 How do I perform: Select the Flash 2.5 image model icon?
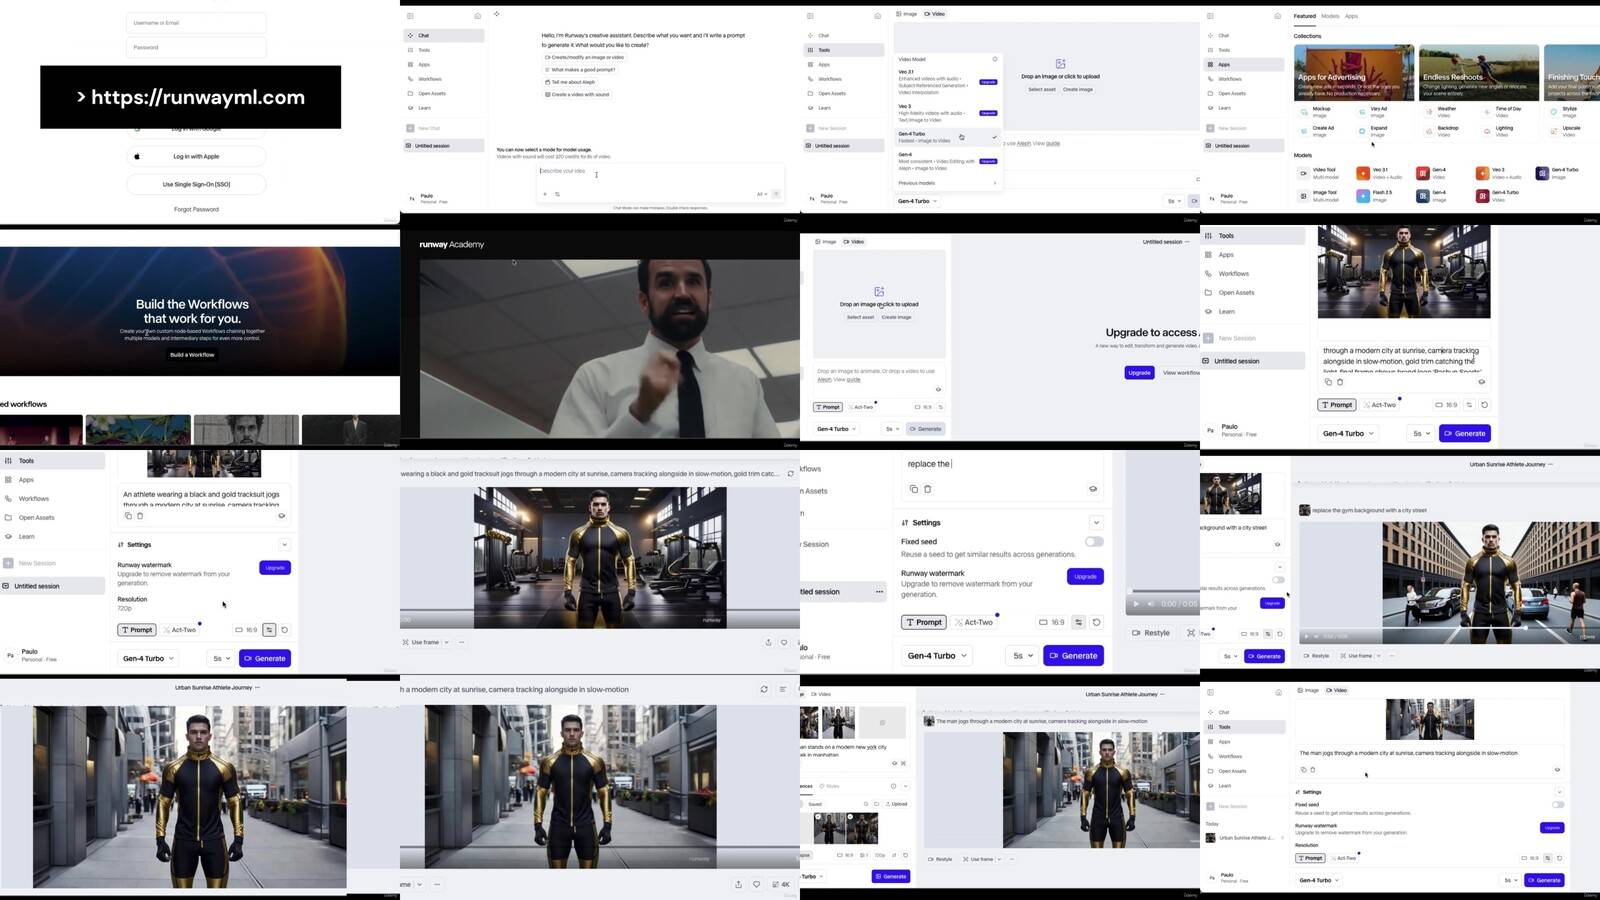click(x=1362, y=196)
